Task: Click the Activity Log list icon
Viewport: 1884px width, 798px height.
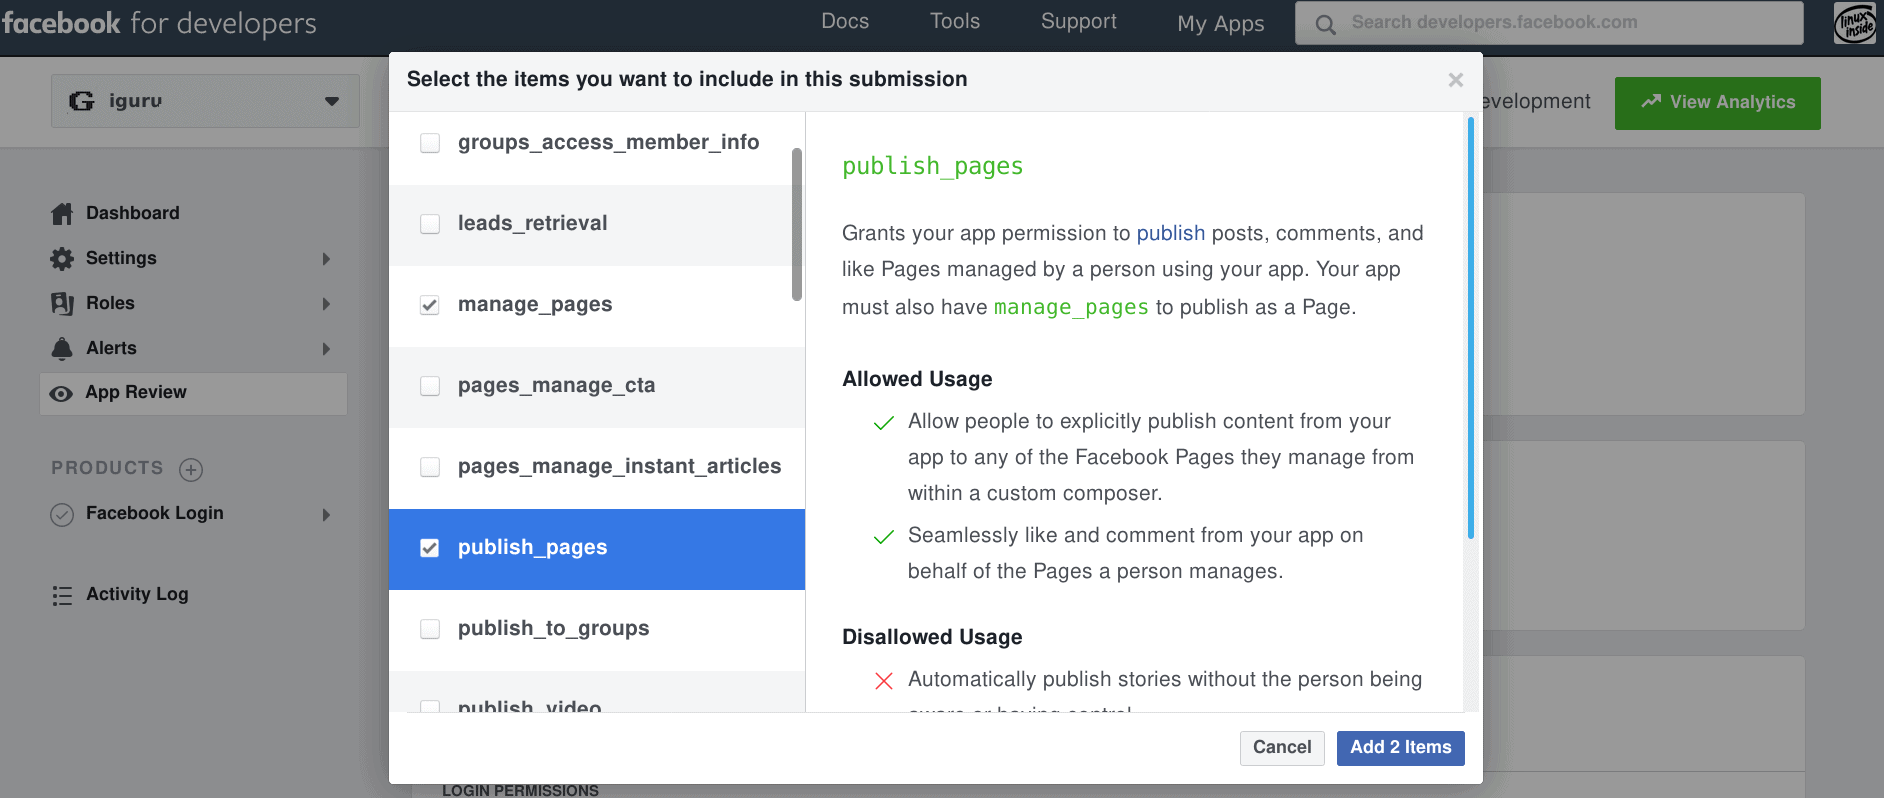Action: pyautogui.click(x=62, y=595)
